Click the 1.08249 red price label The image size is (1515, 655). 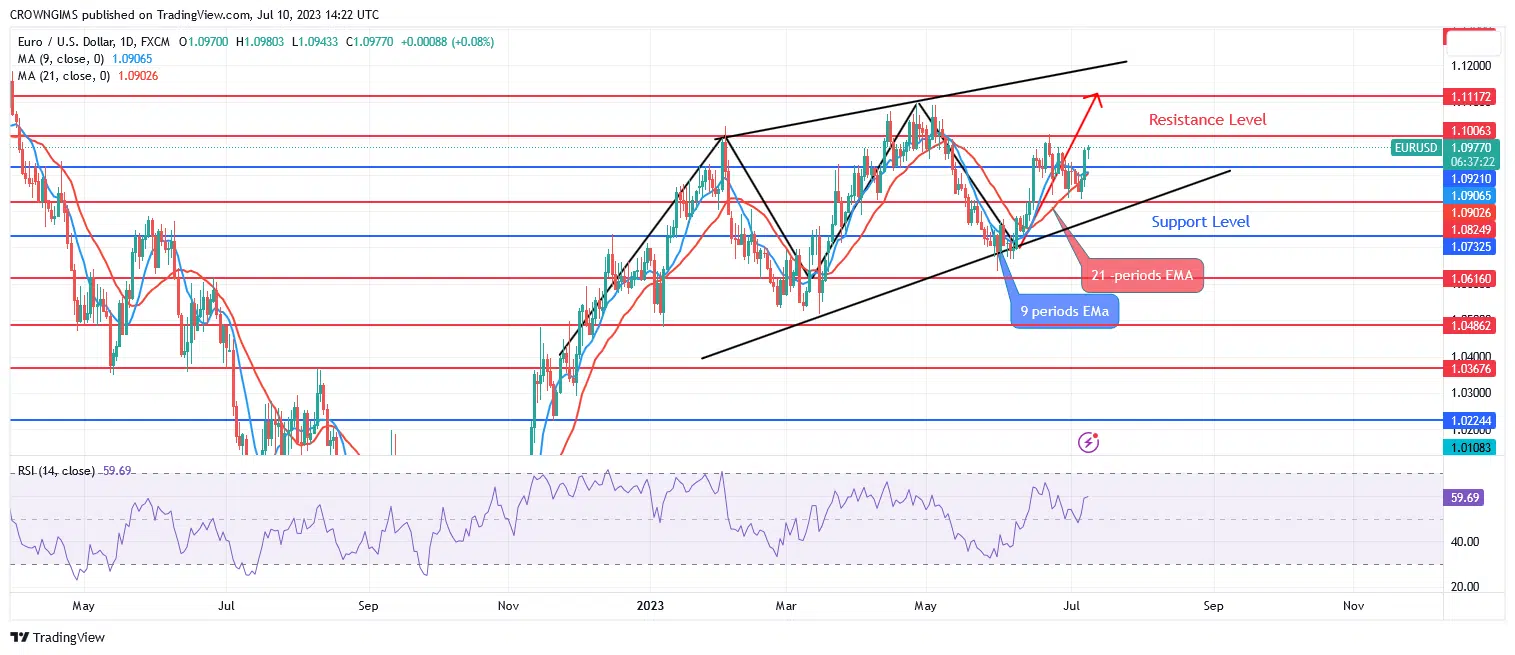coord(1471,230)
